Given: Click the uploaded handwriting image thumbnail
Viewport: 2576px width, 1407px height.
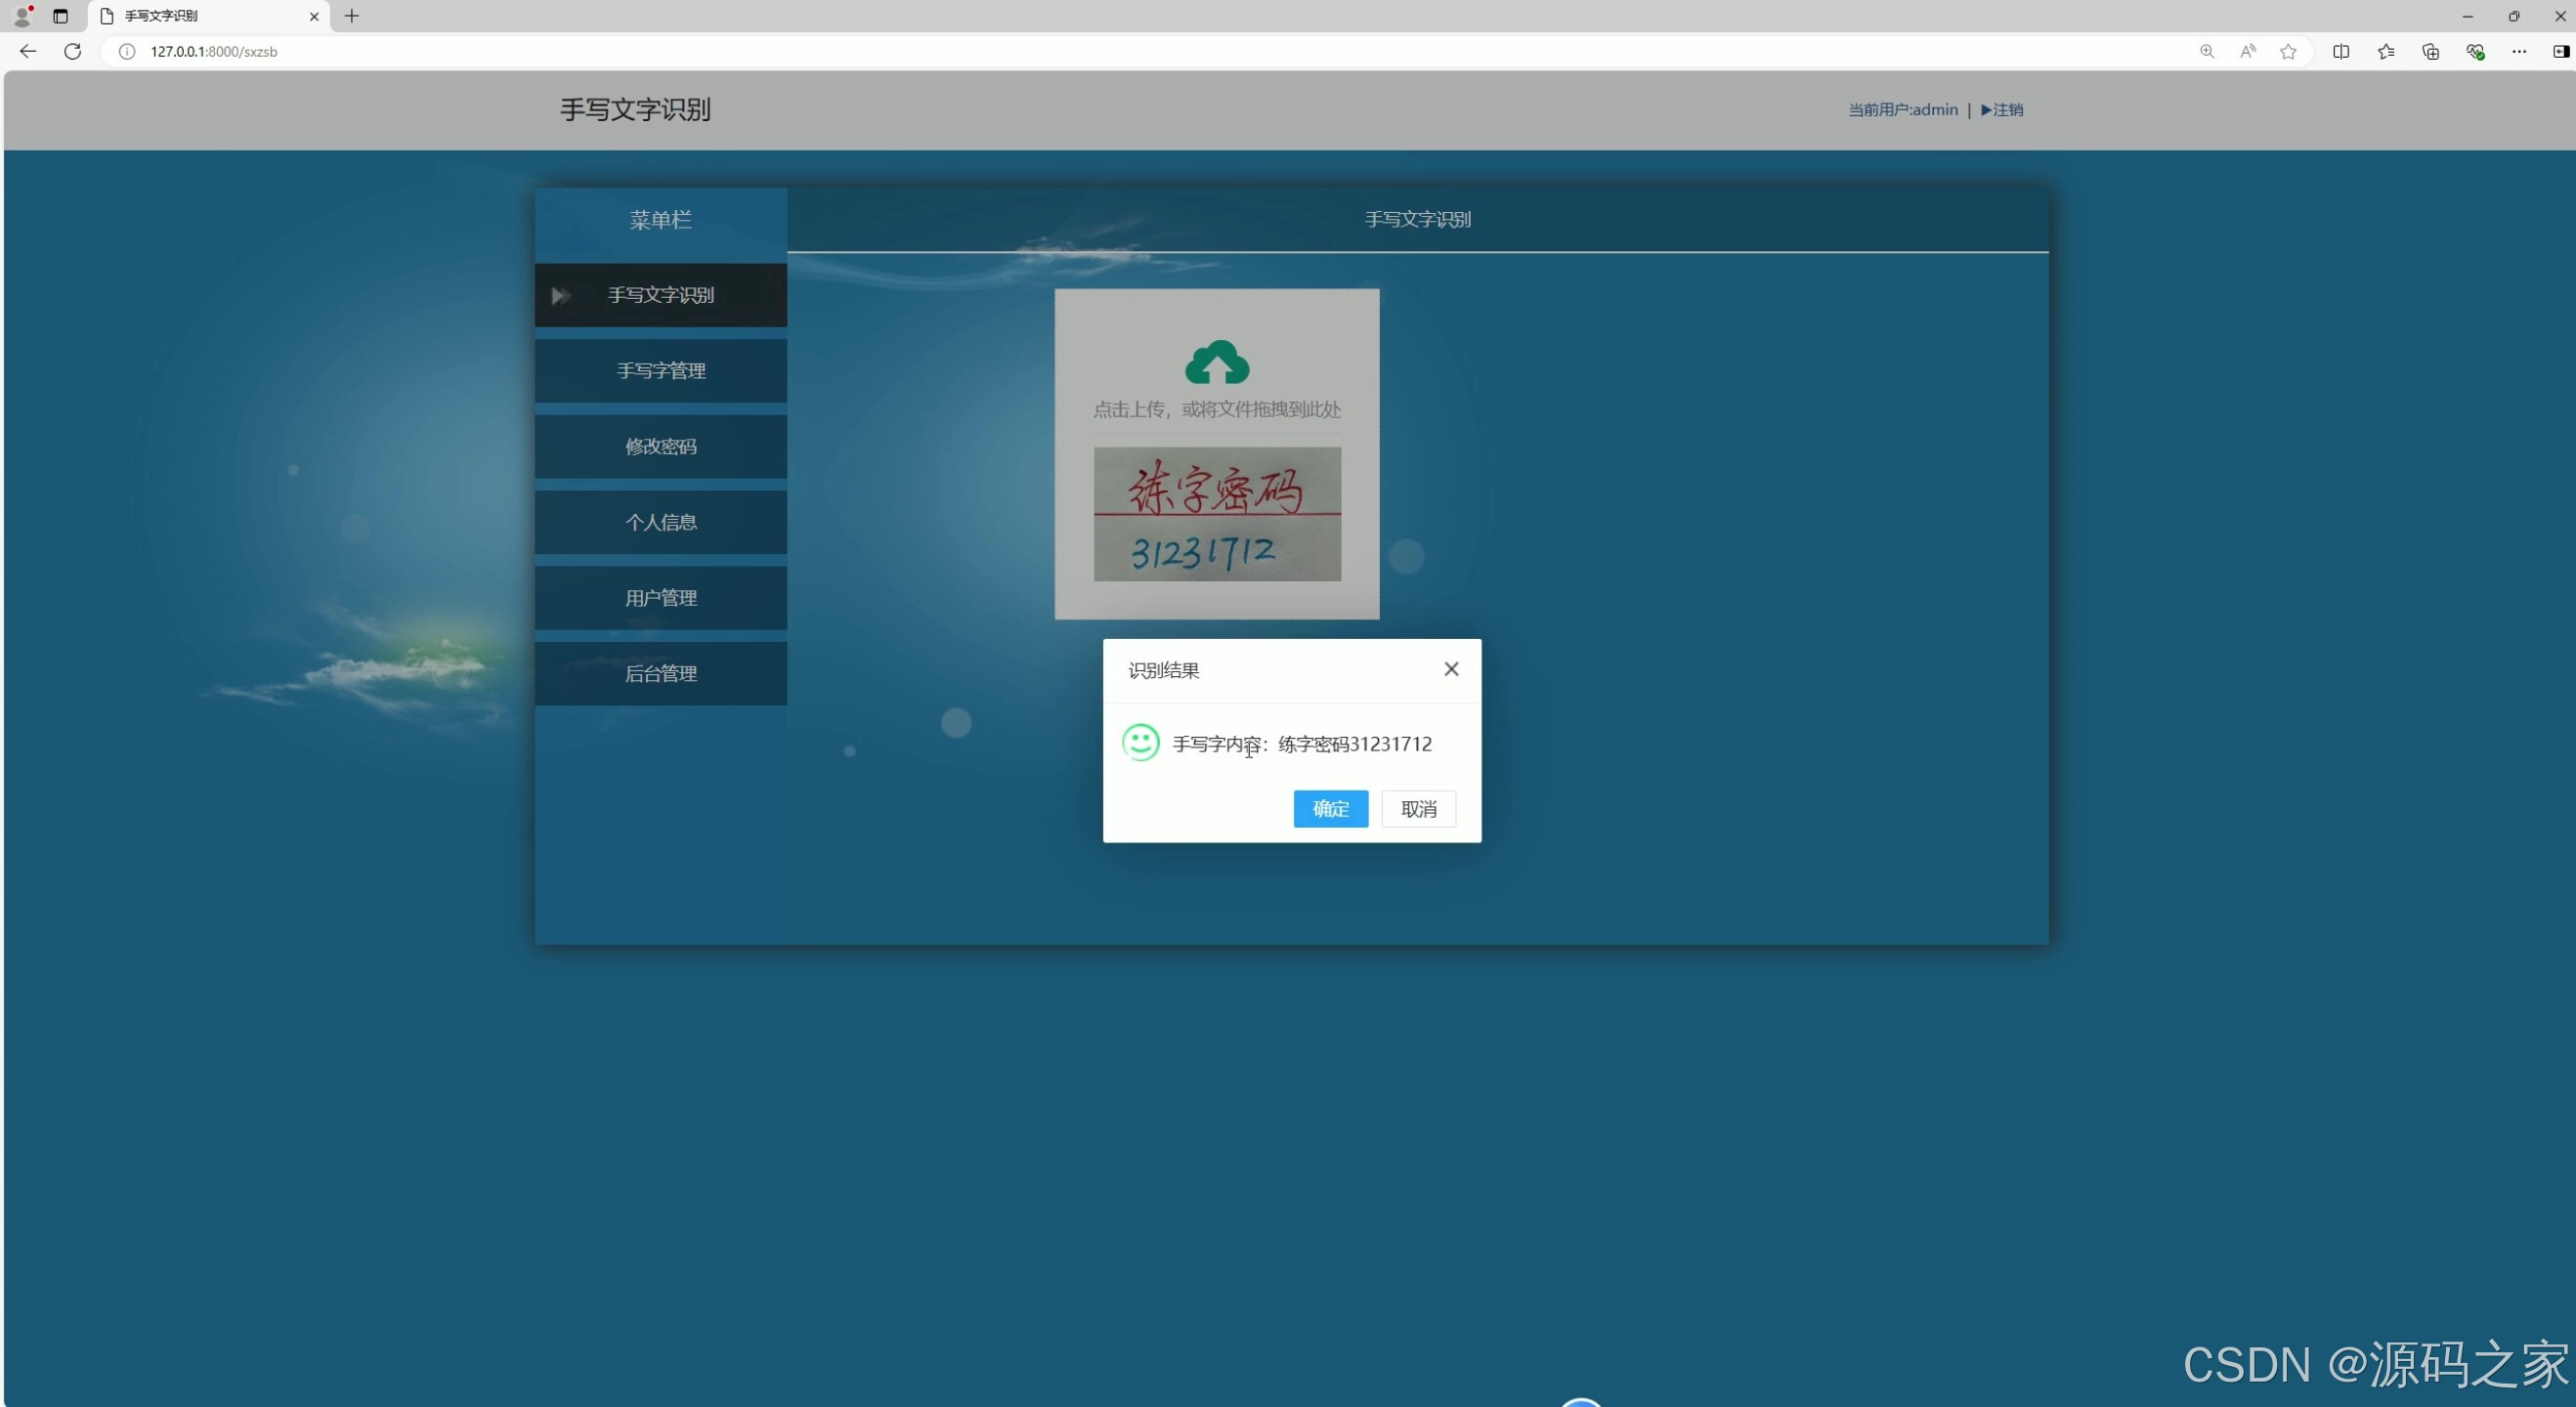Looking at the screenshot, I should (1216, 514).
